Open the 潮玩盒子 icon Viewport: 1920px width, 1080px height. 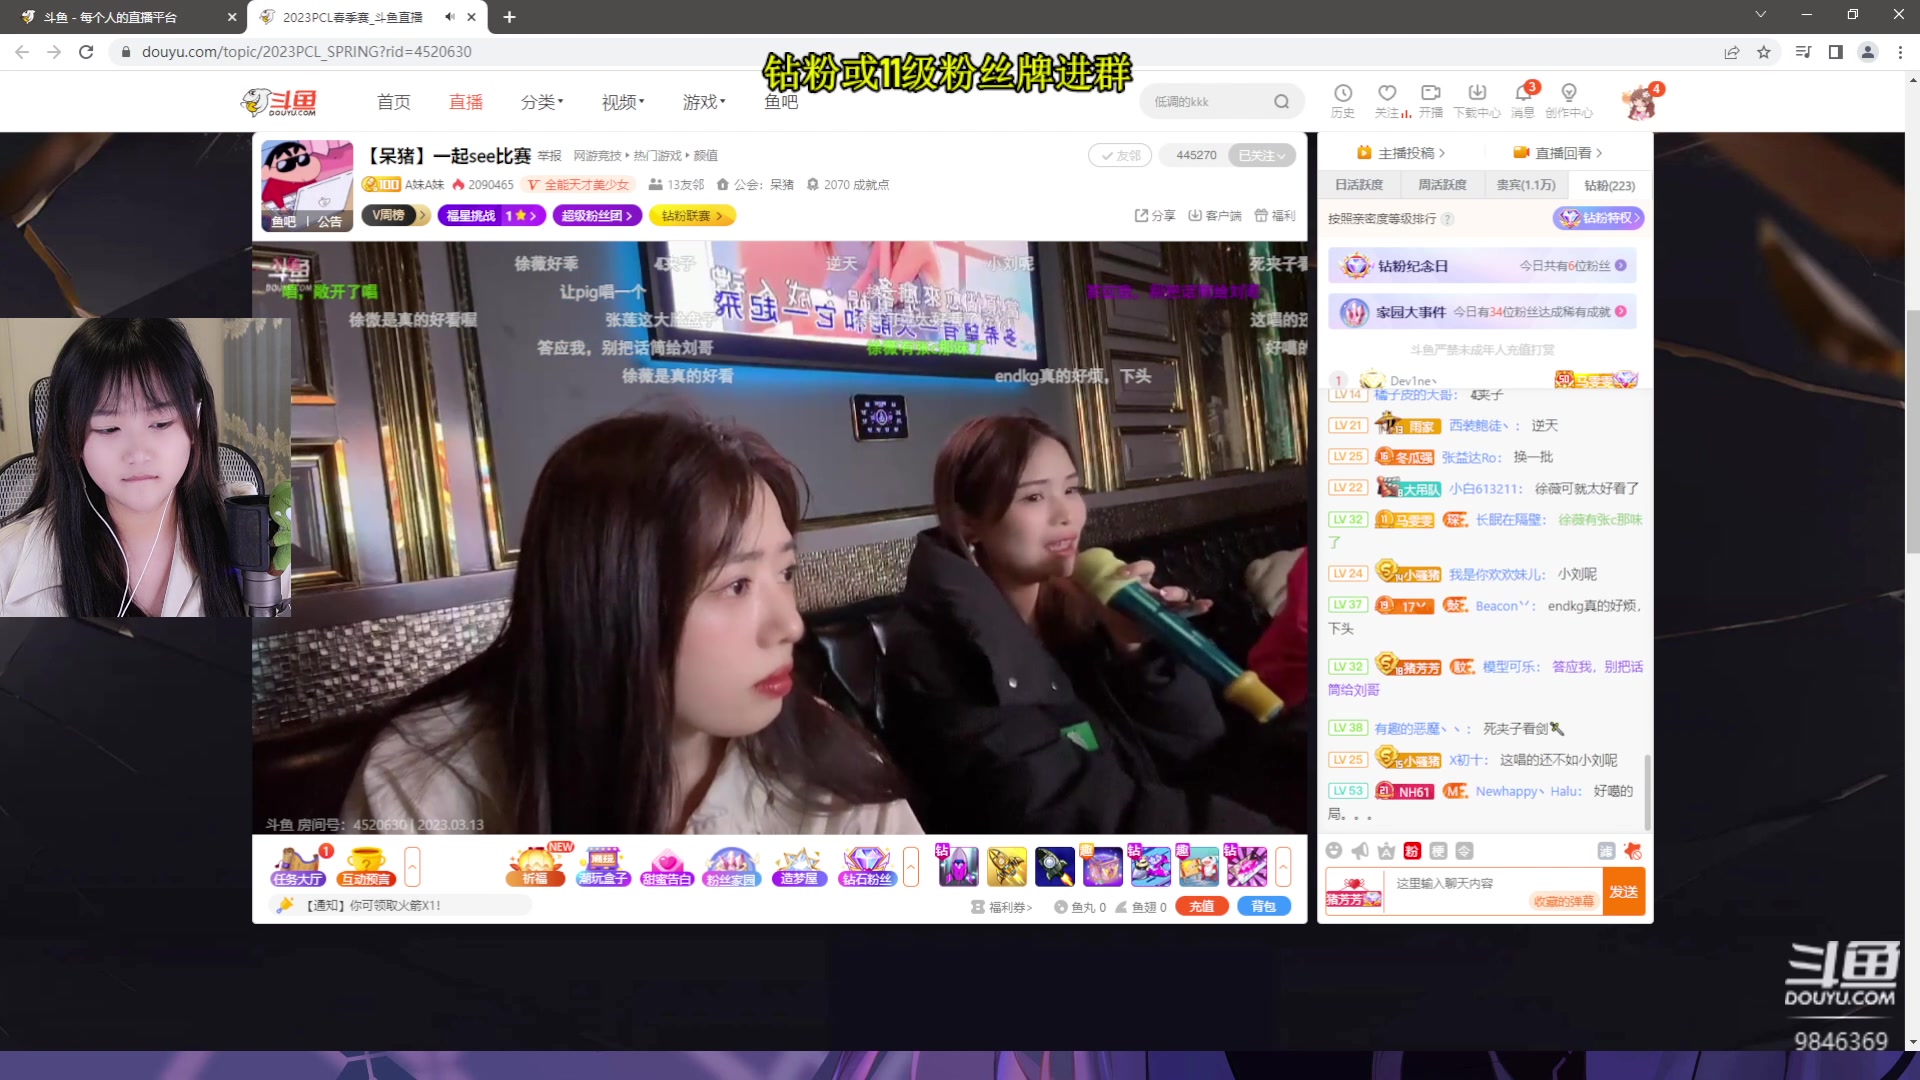point(603,866)
